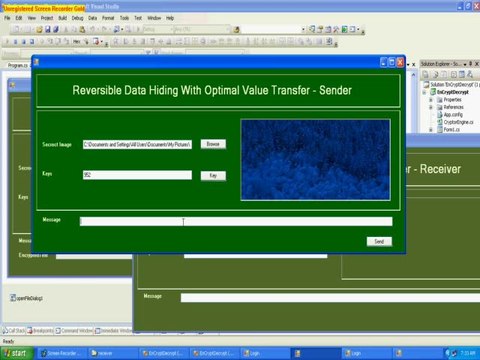The image size is (480, 360).
Task: Collapse the EnCryptDecrypt project node
Action: click(425, 92)
